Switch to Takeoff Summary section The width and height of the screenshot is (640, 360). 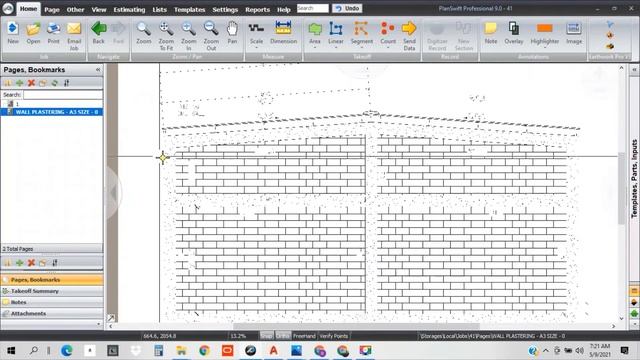[x=52, y=291]
